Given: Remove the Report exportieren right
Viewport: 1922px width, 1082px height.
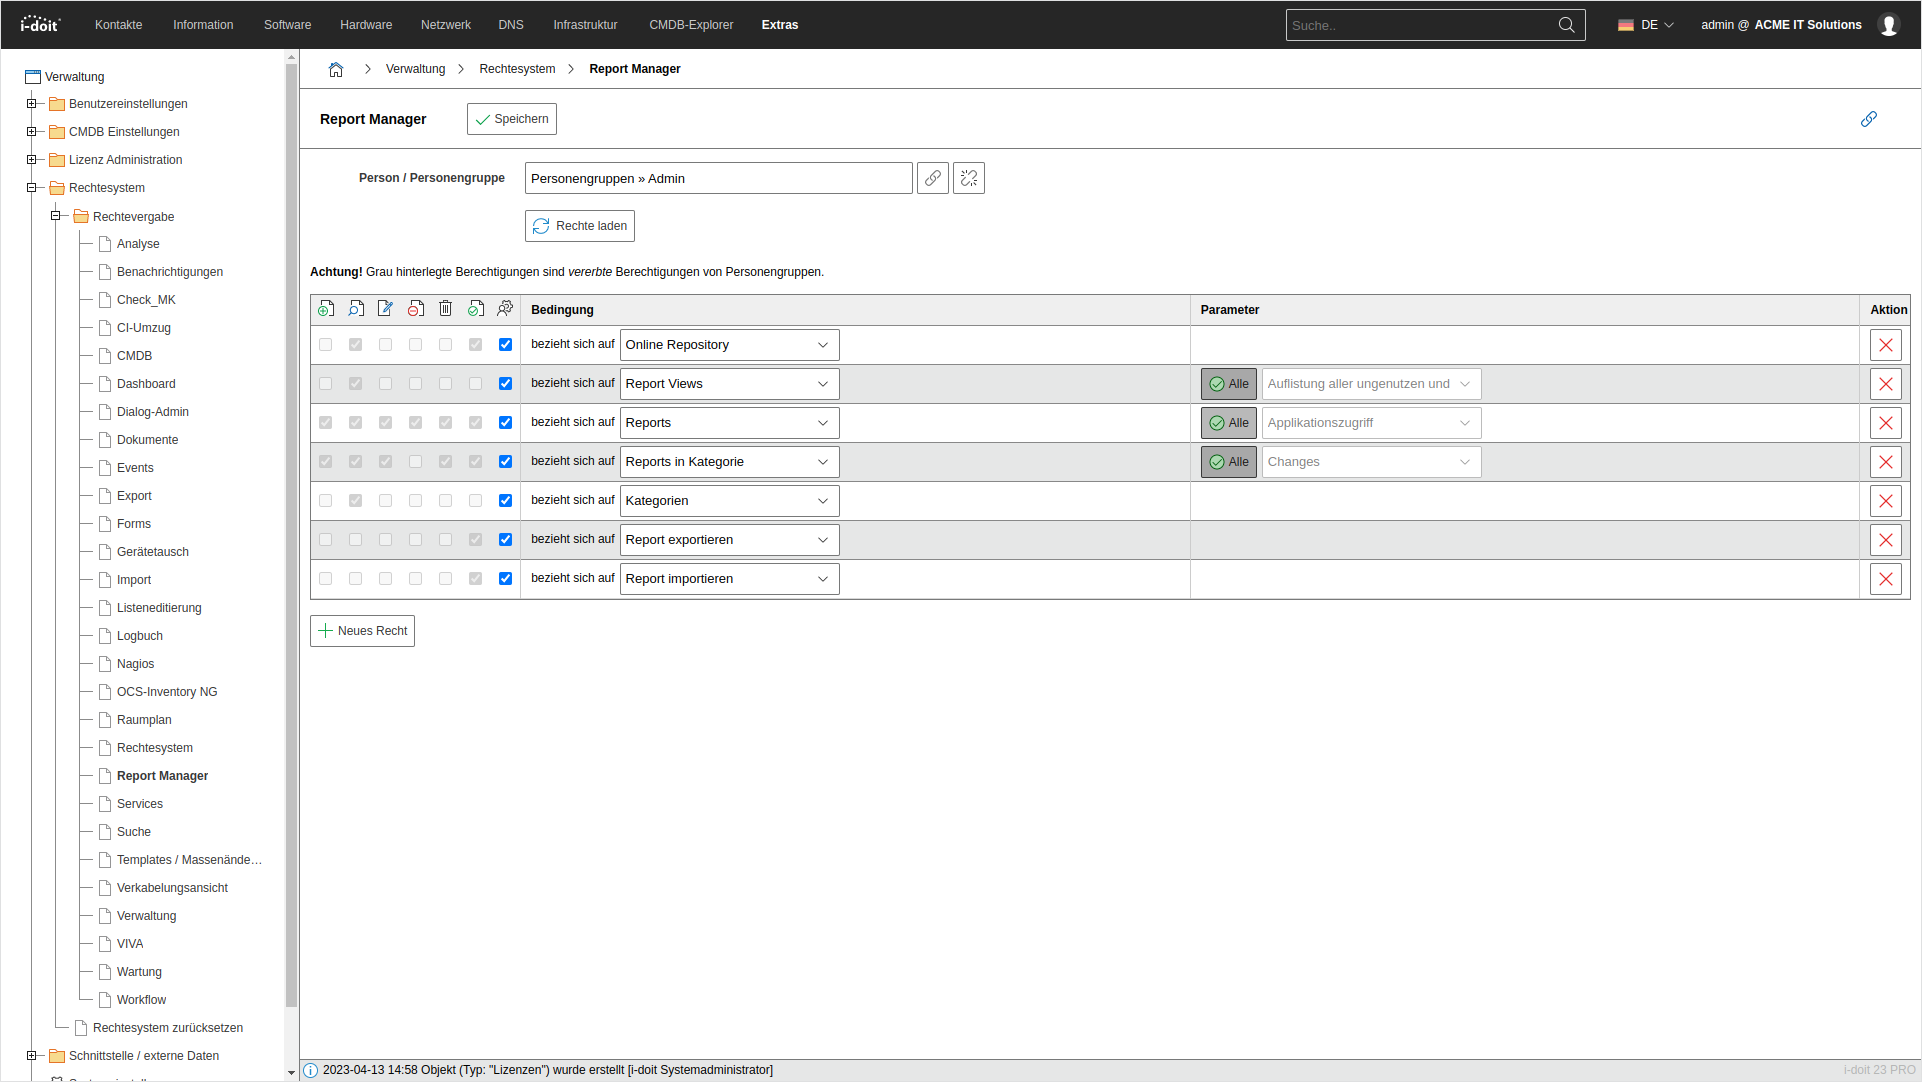Looking at the screenshot, I should pyautogui.click(x=1885, y=540).
